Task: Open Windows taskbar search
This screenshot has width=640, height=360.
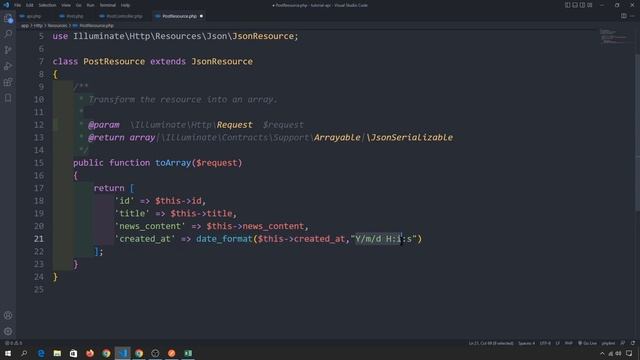Action: (24, 353)
